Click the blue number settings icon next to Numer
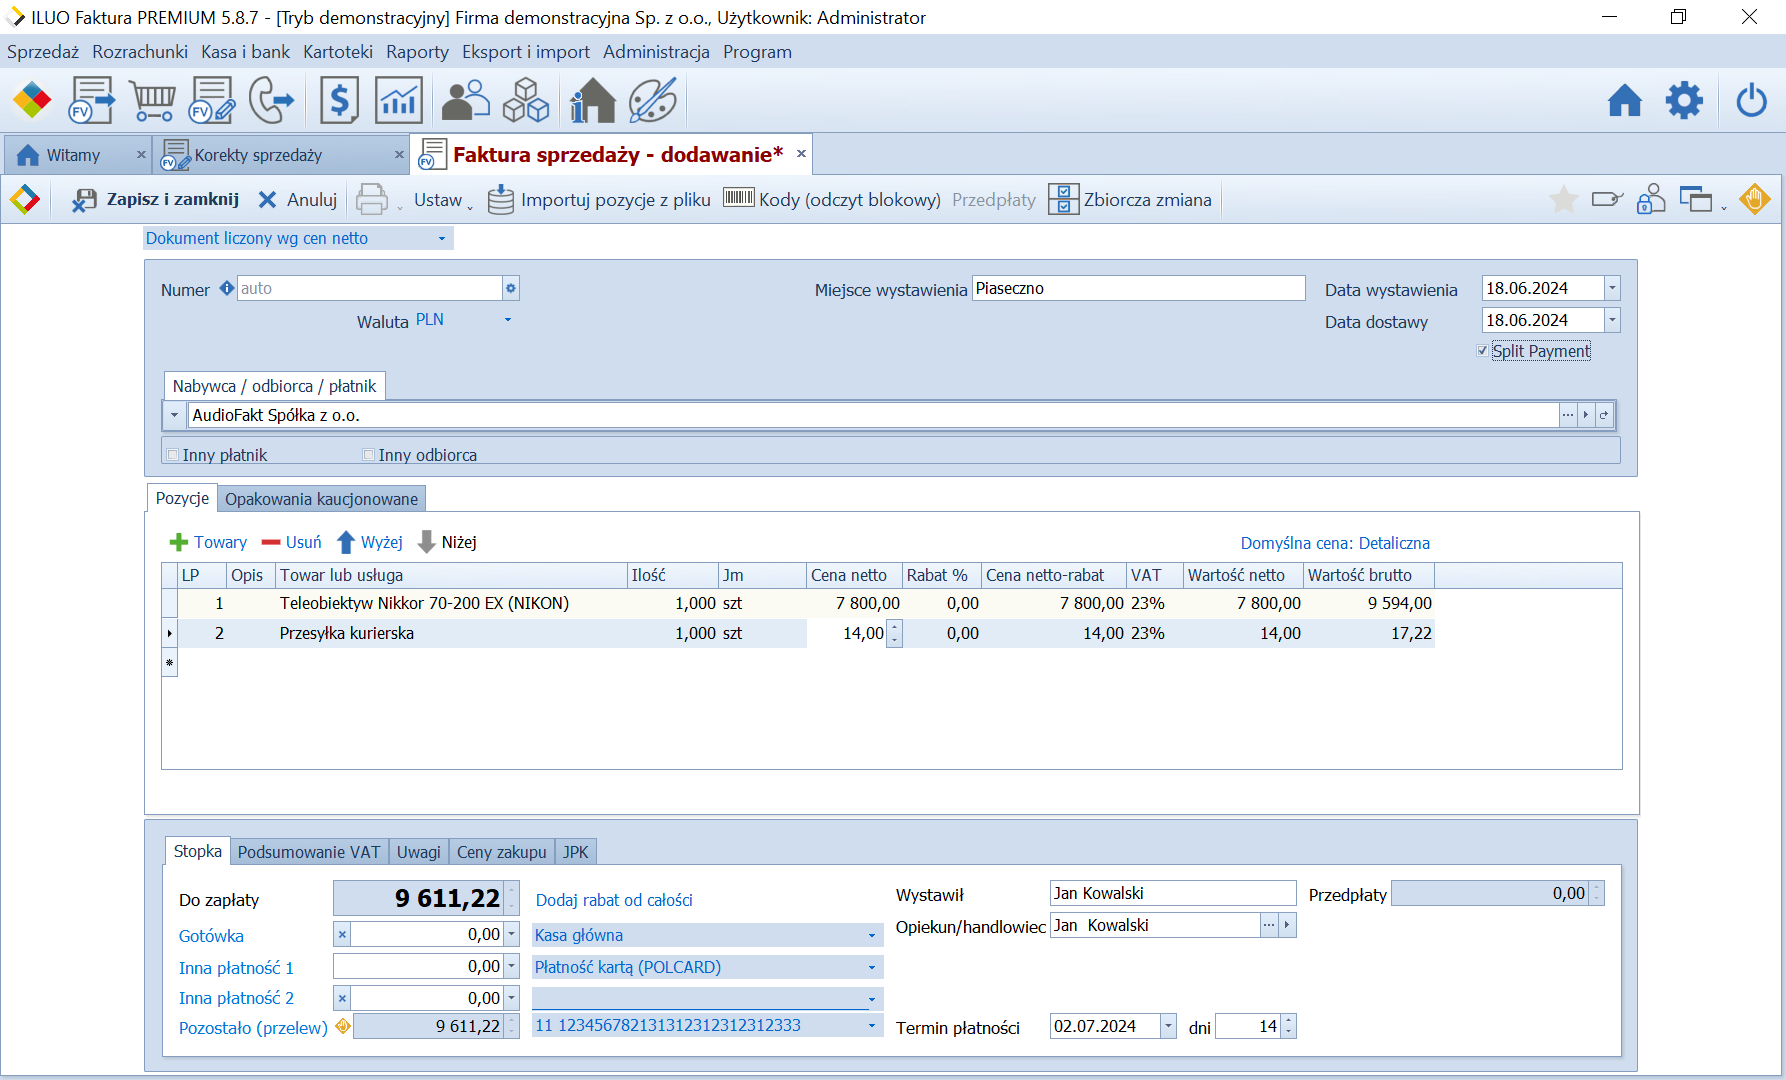The width and height of the screenshot is (1786, 1080). click(x=227, y=288)
